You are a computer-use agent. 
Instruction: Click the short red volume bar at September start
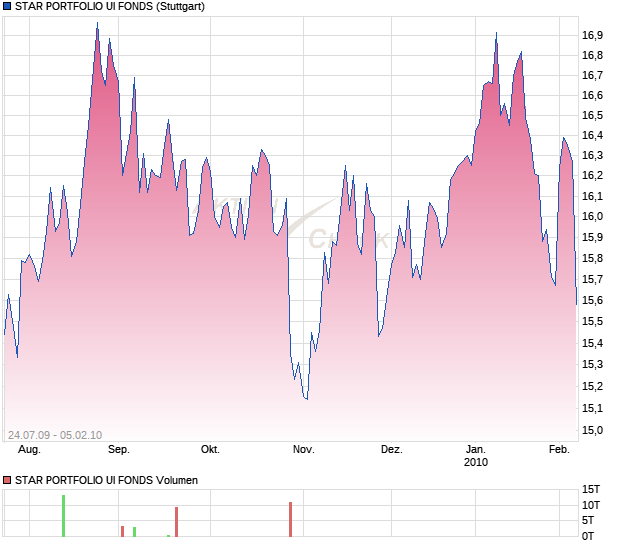tap(123, 531)
